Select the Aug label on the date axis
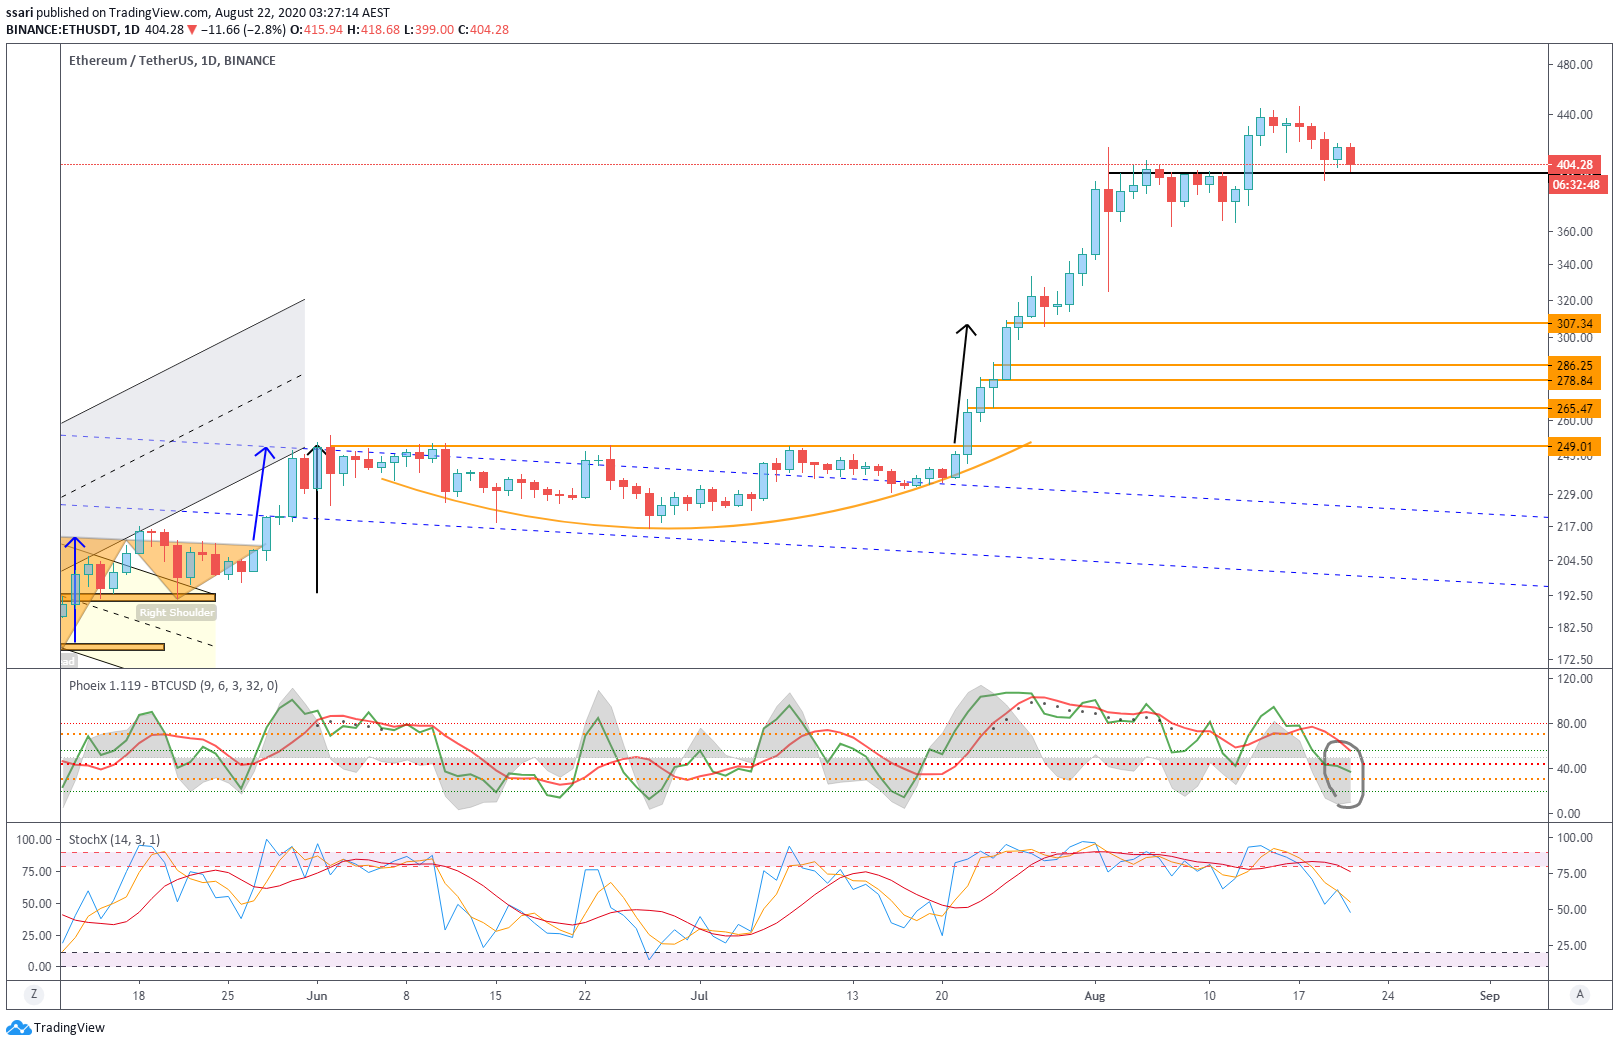 pos(1095,995)
